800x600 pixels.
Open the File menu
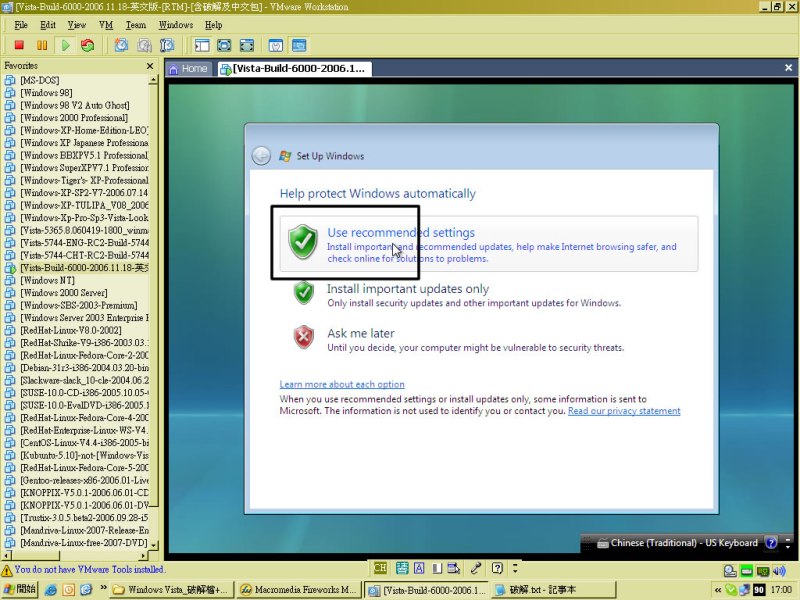21,25
